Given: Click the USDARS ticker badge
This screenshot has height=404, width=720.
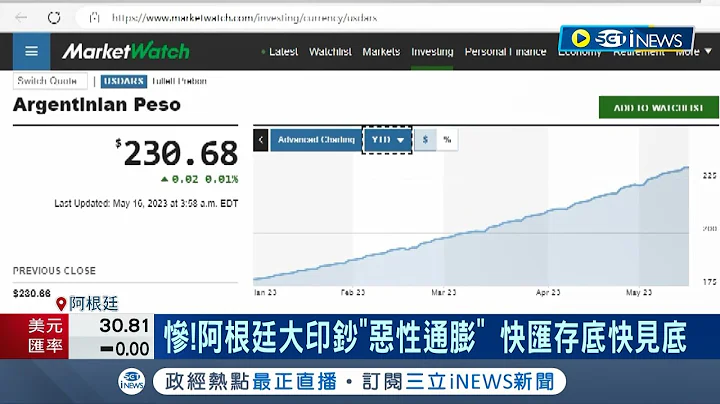Looking at the screenshot, I should (124, 81).
